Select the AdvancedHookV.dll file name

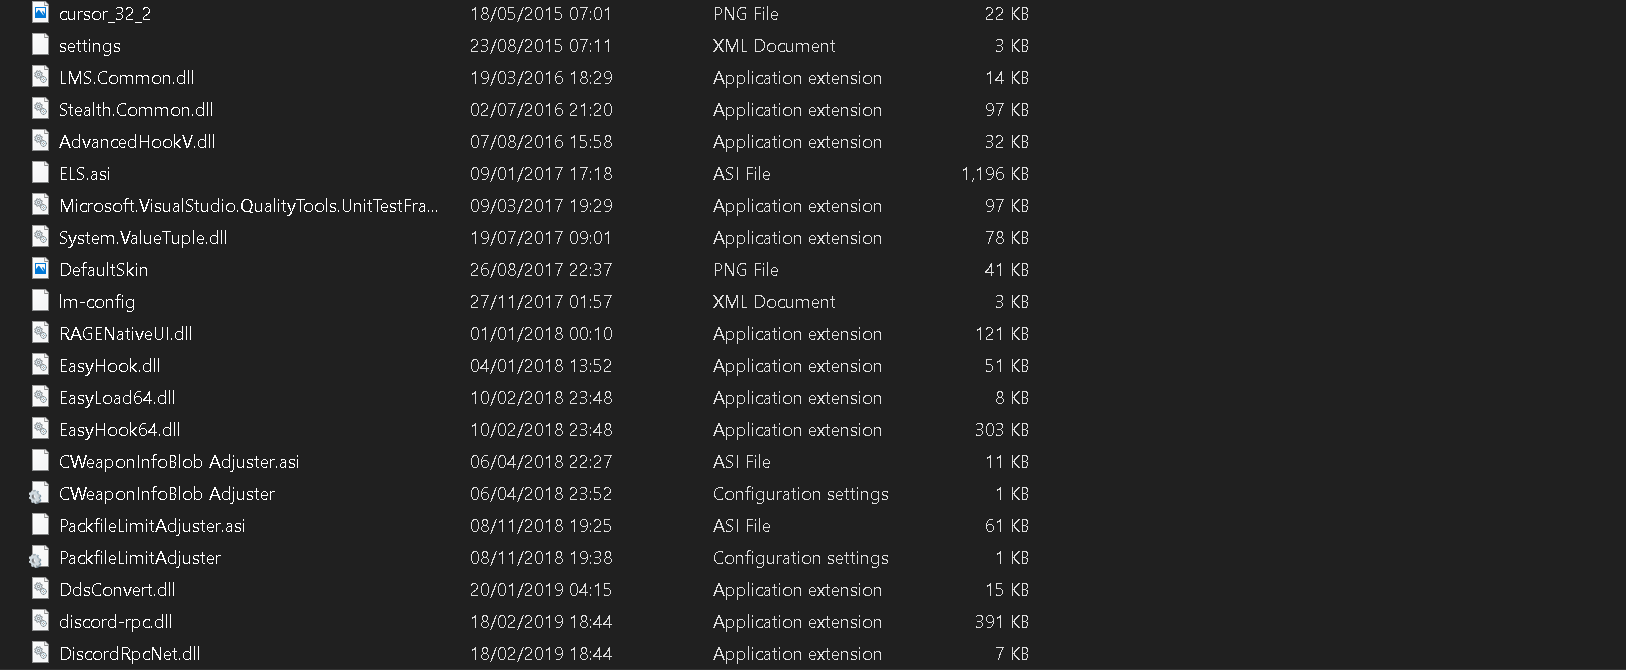(137, 142)
